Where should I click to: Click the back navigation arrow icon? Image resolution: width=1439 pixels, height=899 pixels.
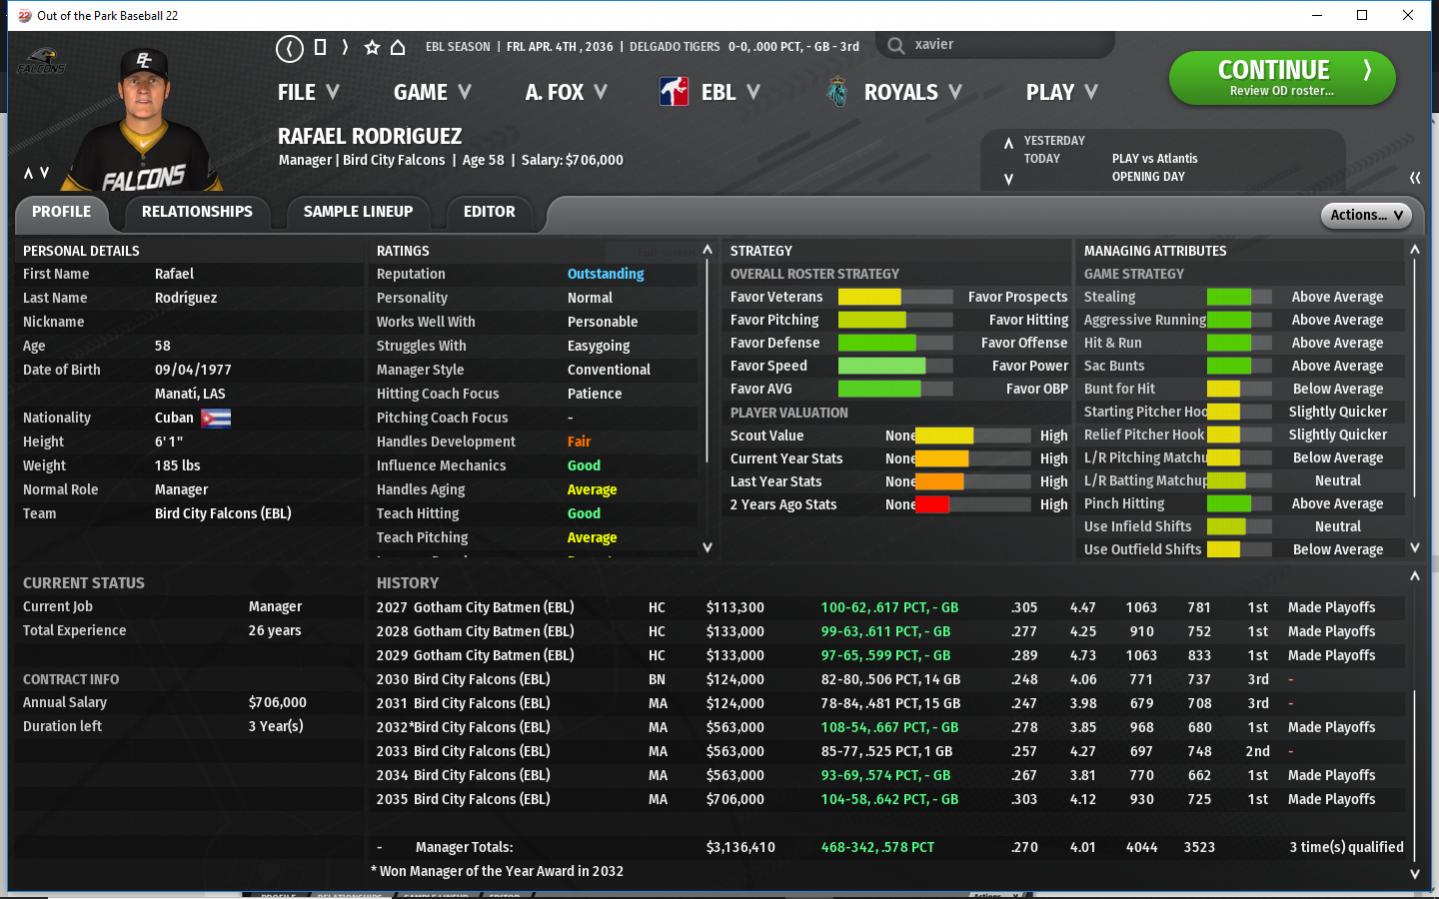coord(289,48)
